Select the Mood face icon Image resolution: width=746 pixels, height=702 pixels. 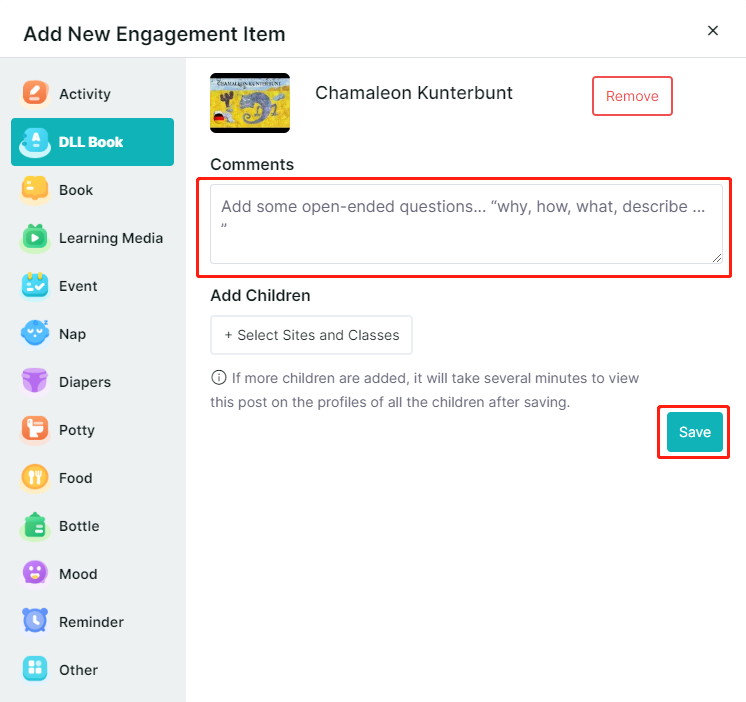(x=35, y=574)
